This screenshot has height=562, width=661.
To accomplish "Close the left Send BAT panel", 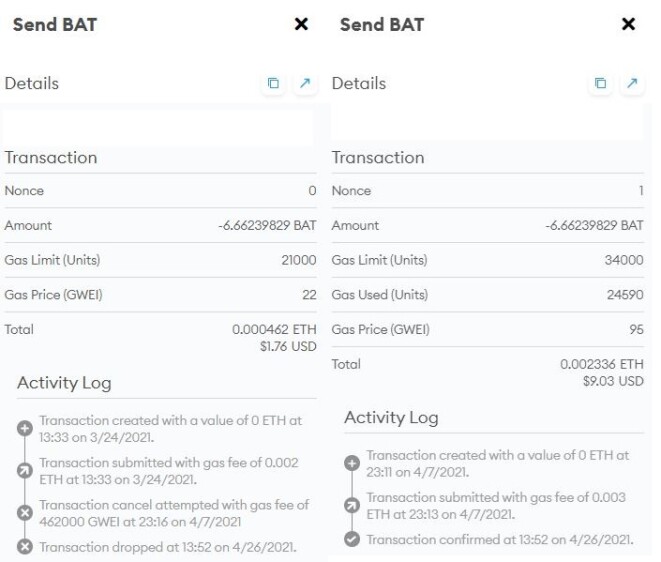I will [x=301, y=24].
